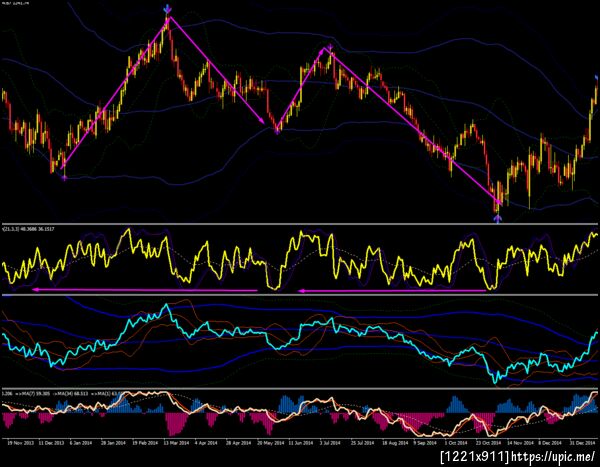
Task: Click the magenta trendline rising to the March peak
Action: click(116, 92)
